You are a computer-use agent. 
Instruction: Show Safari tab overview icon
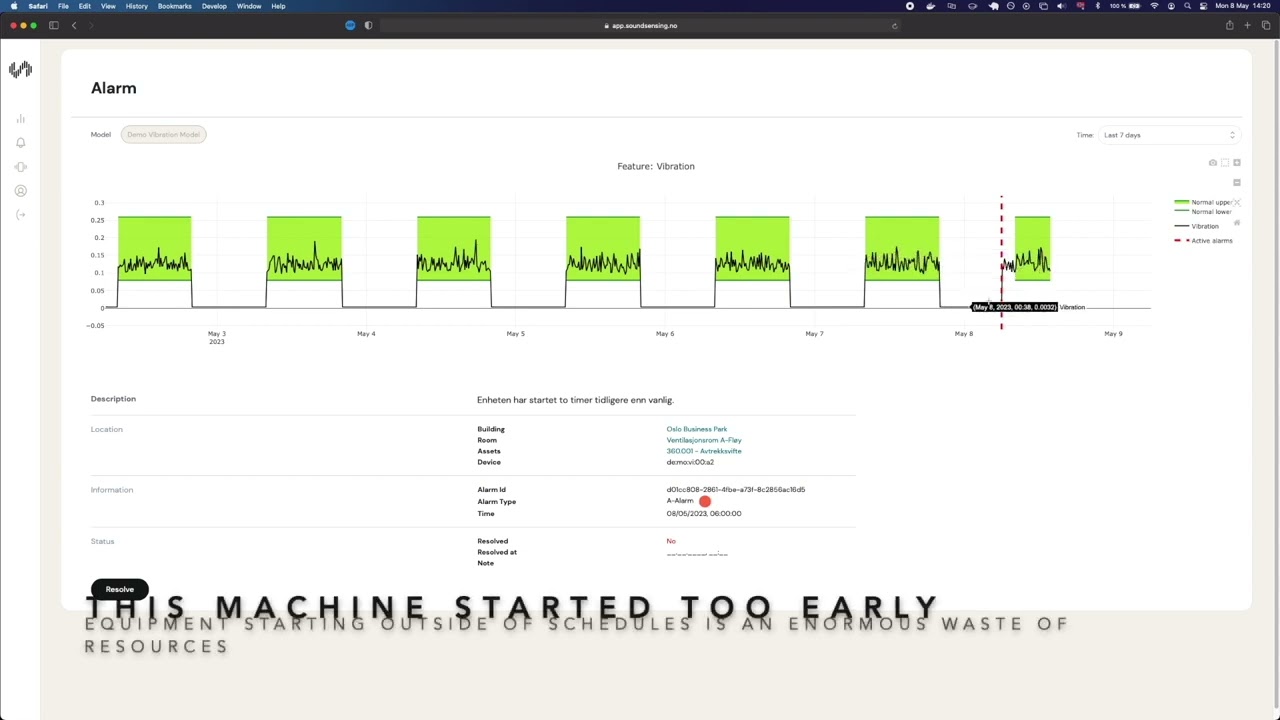pyautogui.click(x=1265, y=25)
